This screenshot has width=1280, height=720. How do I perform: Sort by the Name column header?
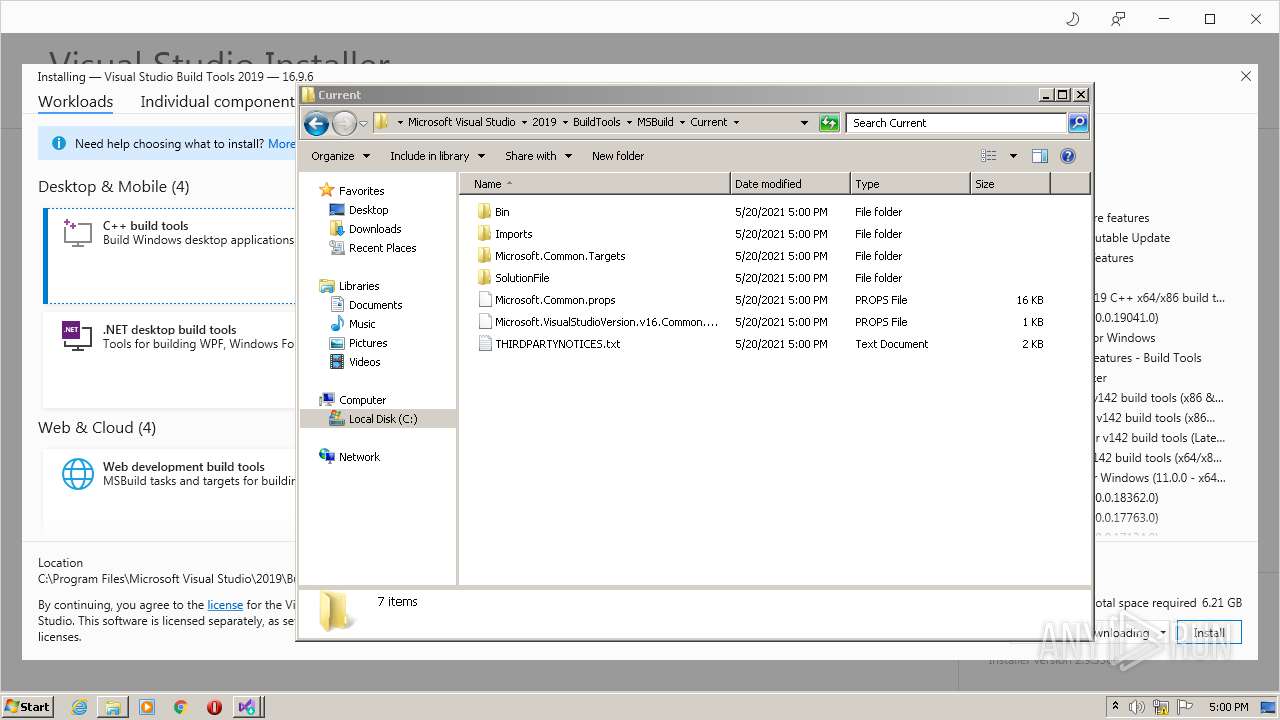click(x=595, y=184)
